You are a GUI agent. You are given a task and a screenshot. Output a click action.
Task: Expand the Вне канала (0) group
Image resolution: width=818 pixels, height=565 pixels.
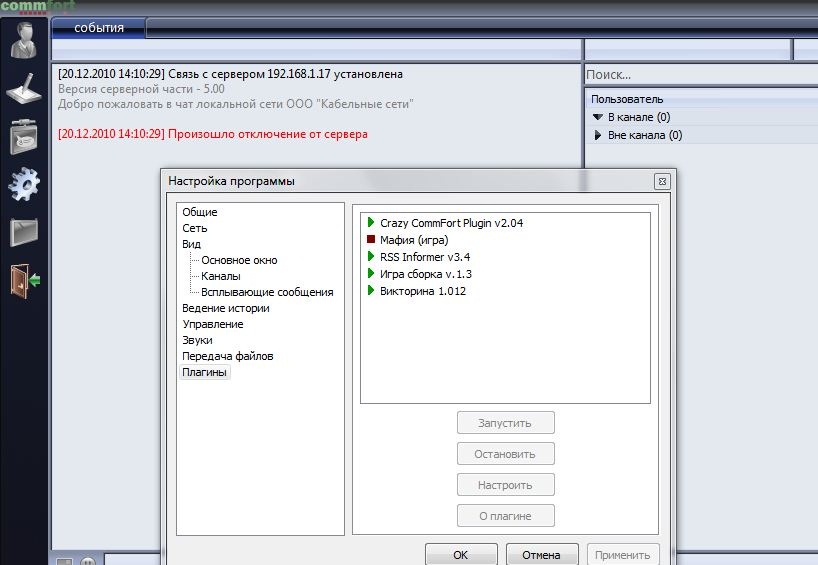pyautogui.click(x=598, y=135)
